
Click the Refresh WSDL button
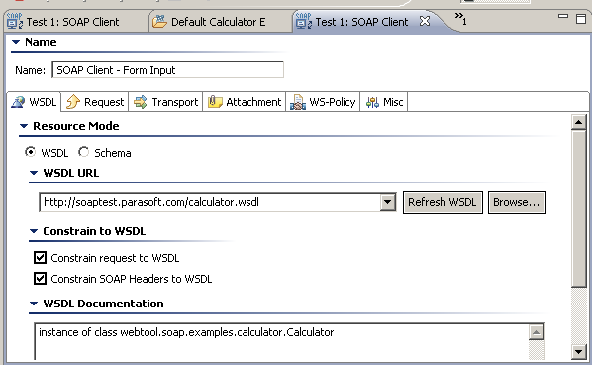click(442, 202)
